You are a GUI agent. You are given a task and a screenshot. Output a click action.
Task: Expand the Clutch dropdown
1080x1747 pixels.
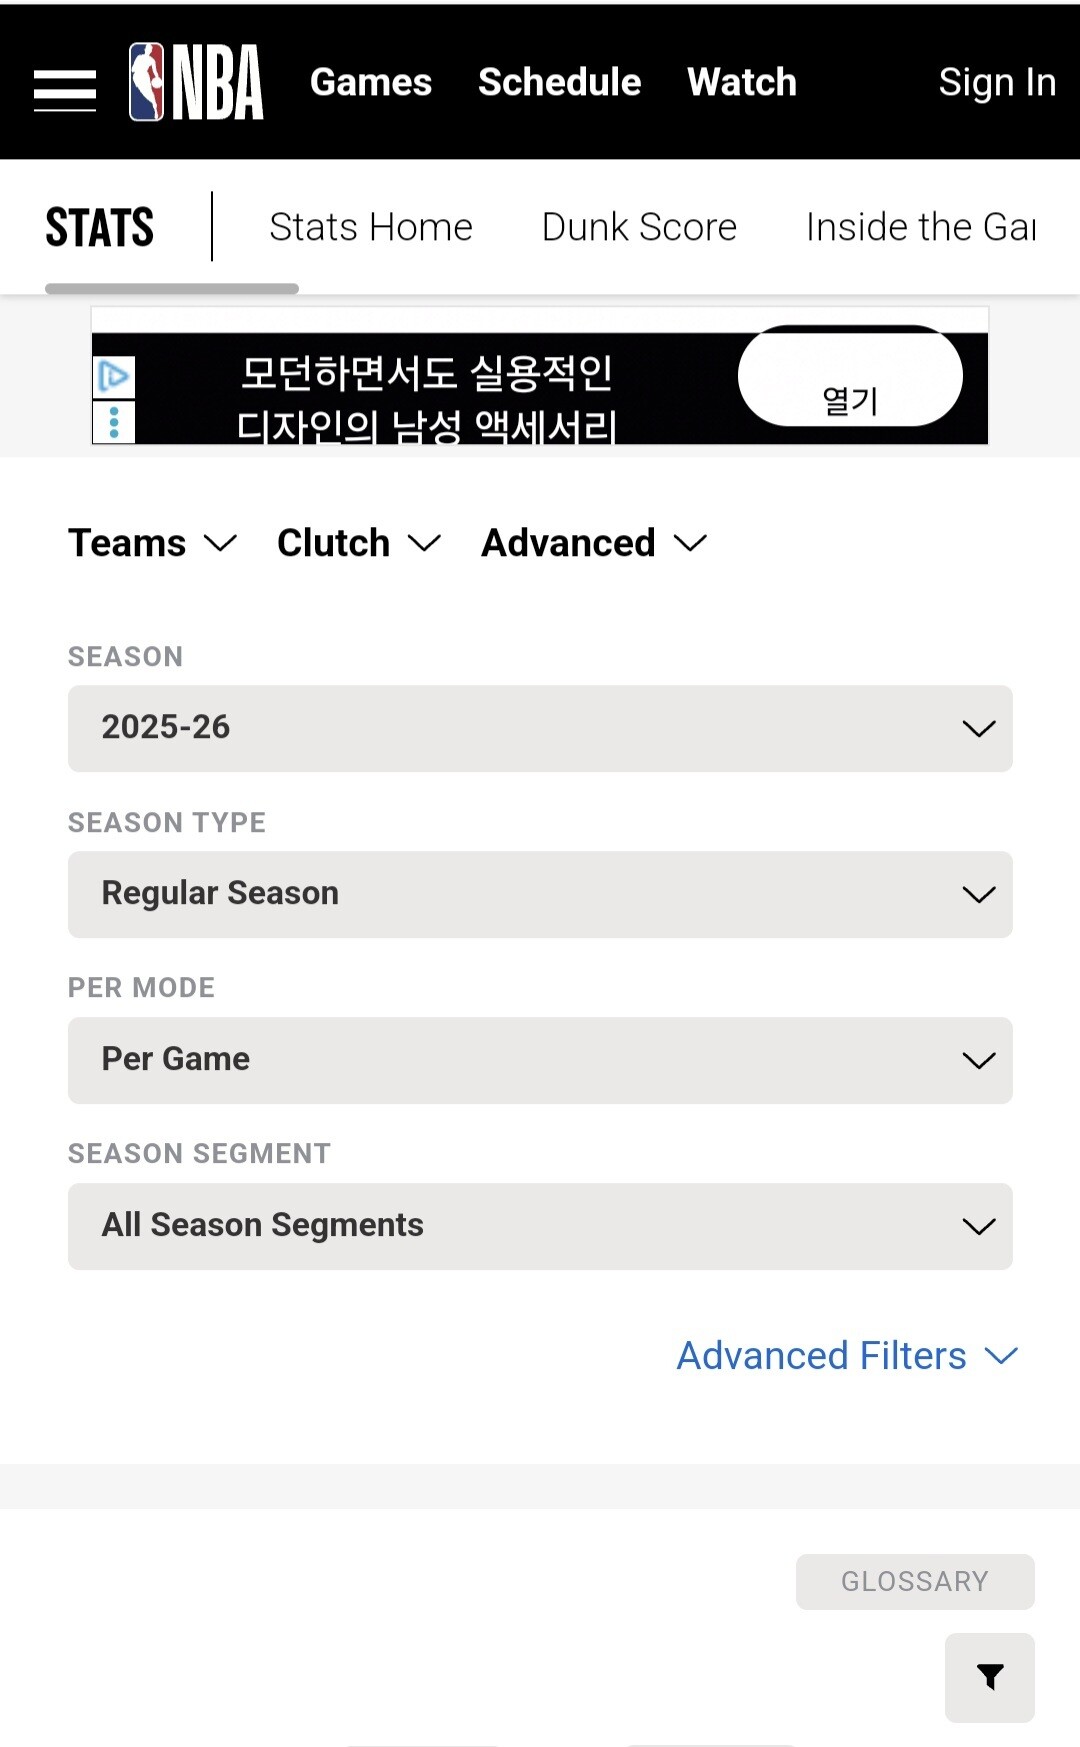tap(358, 543)
